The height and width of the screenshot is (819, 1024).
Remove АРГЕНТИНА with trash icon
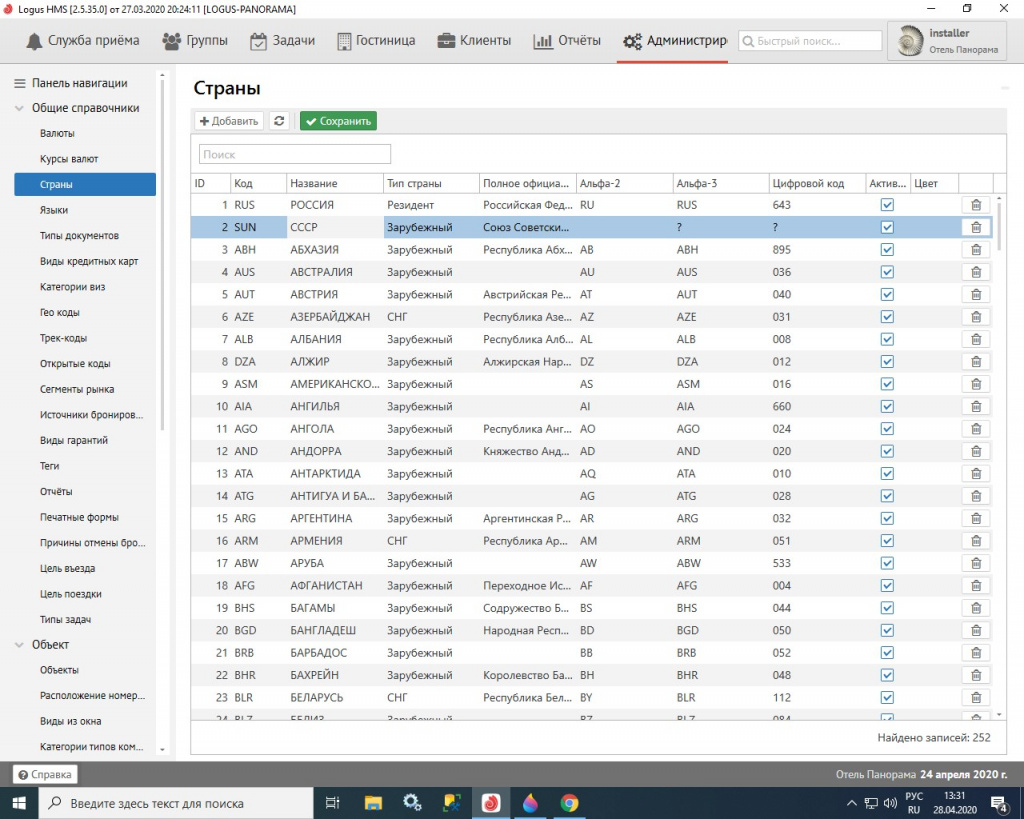(x=976, y=519)
